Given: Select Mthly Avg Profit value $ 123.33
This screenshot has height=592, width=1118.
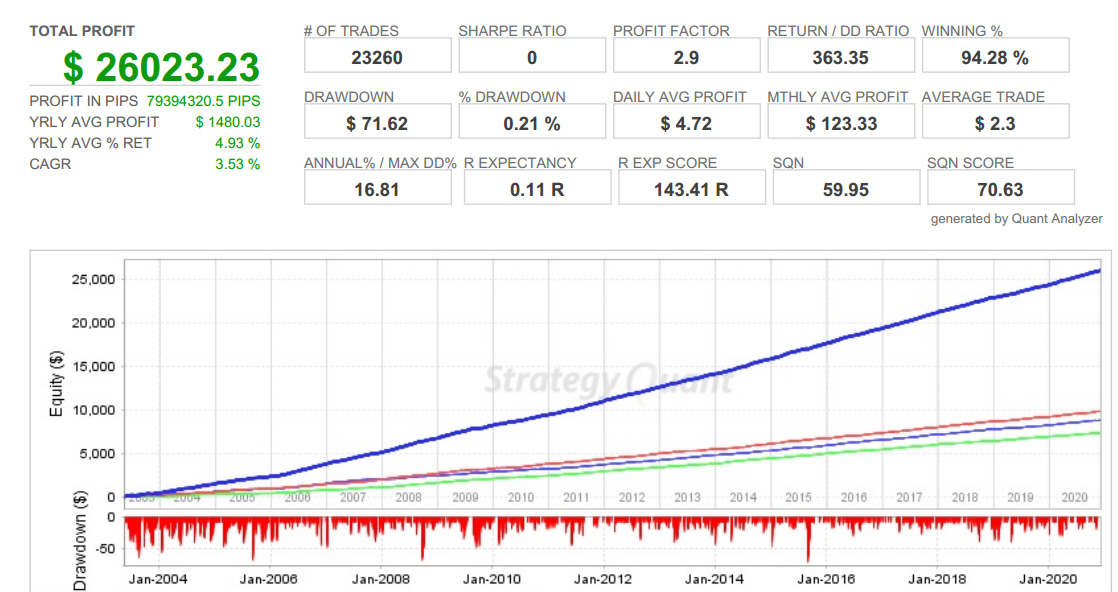Looking at the screenshot, I should coord(841,123).
